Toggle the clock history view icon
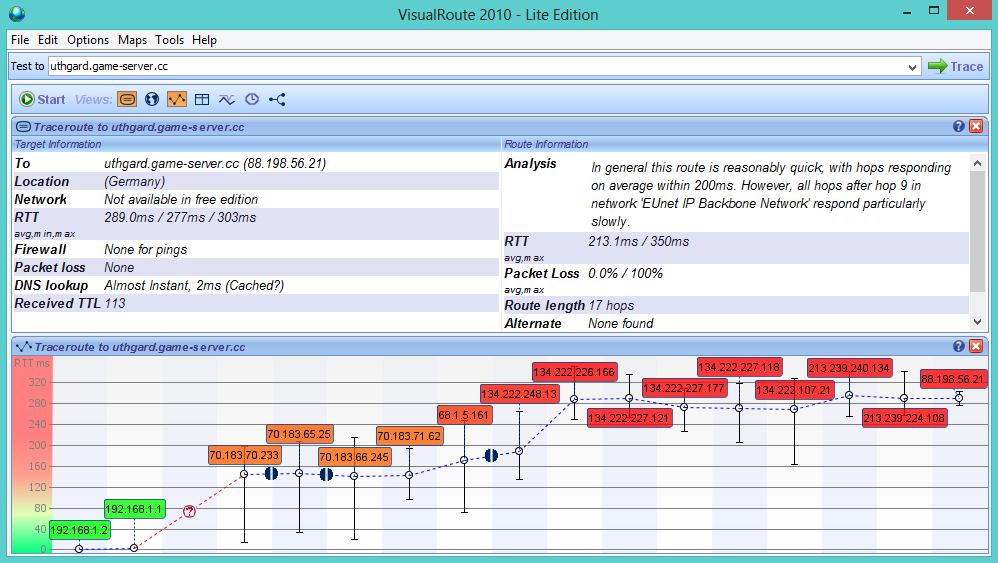Image resolution: width=998 pixels, height=563 pixels. point(252,99)
